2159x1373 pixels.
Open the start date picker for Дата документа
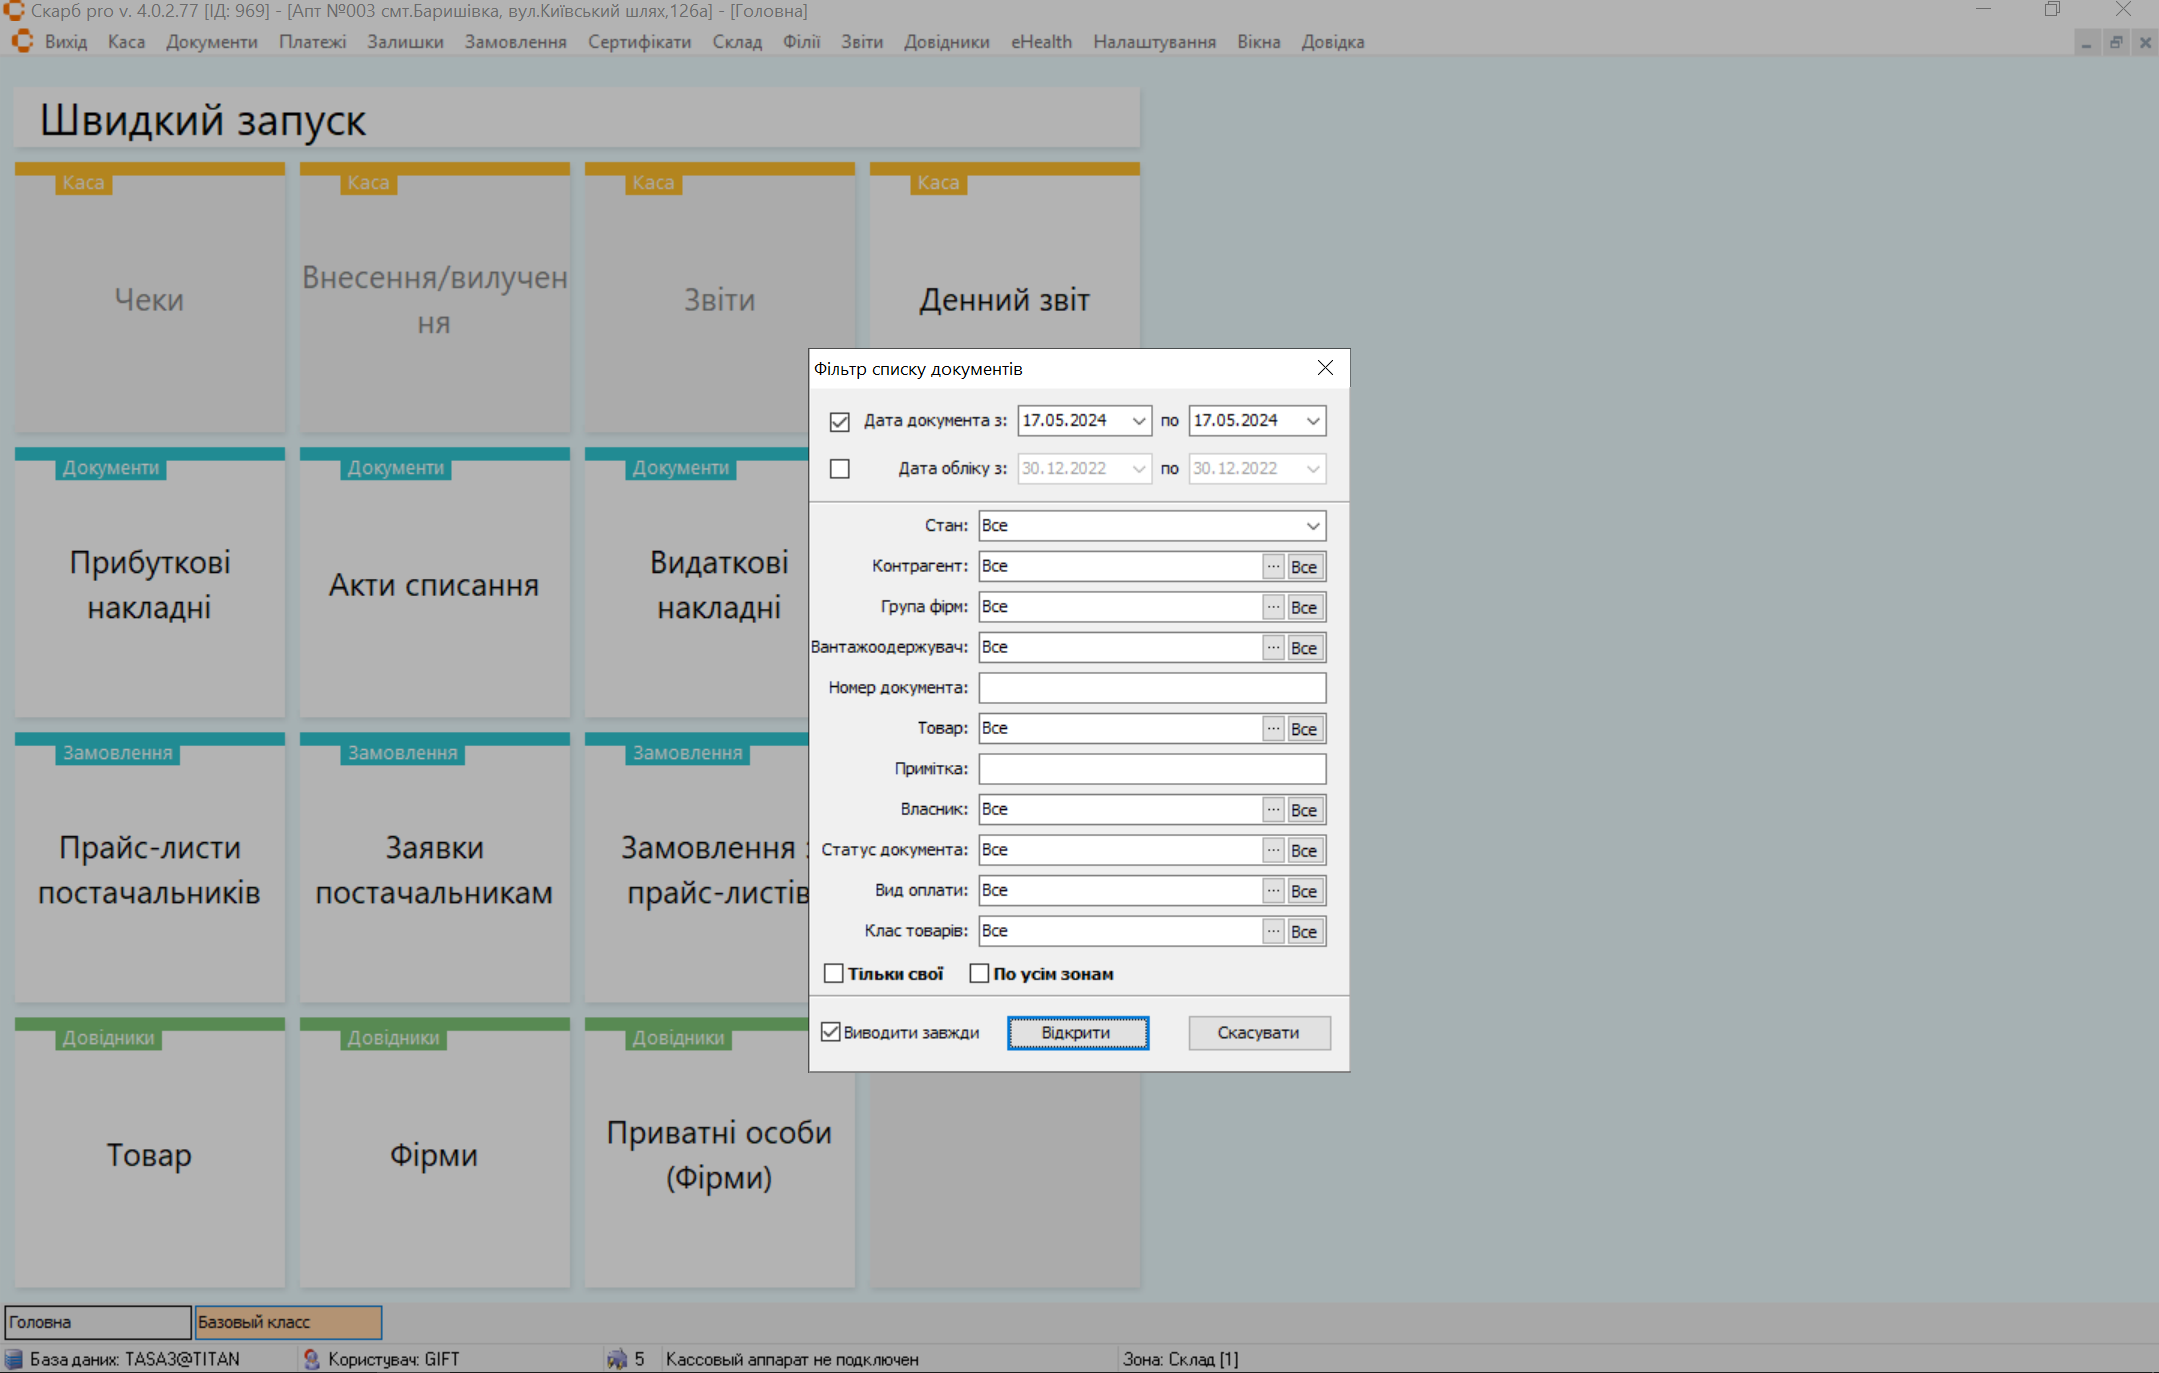coord(1138,421)
